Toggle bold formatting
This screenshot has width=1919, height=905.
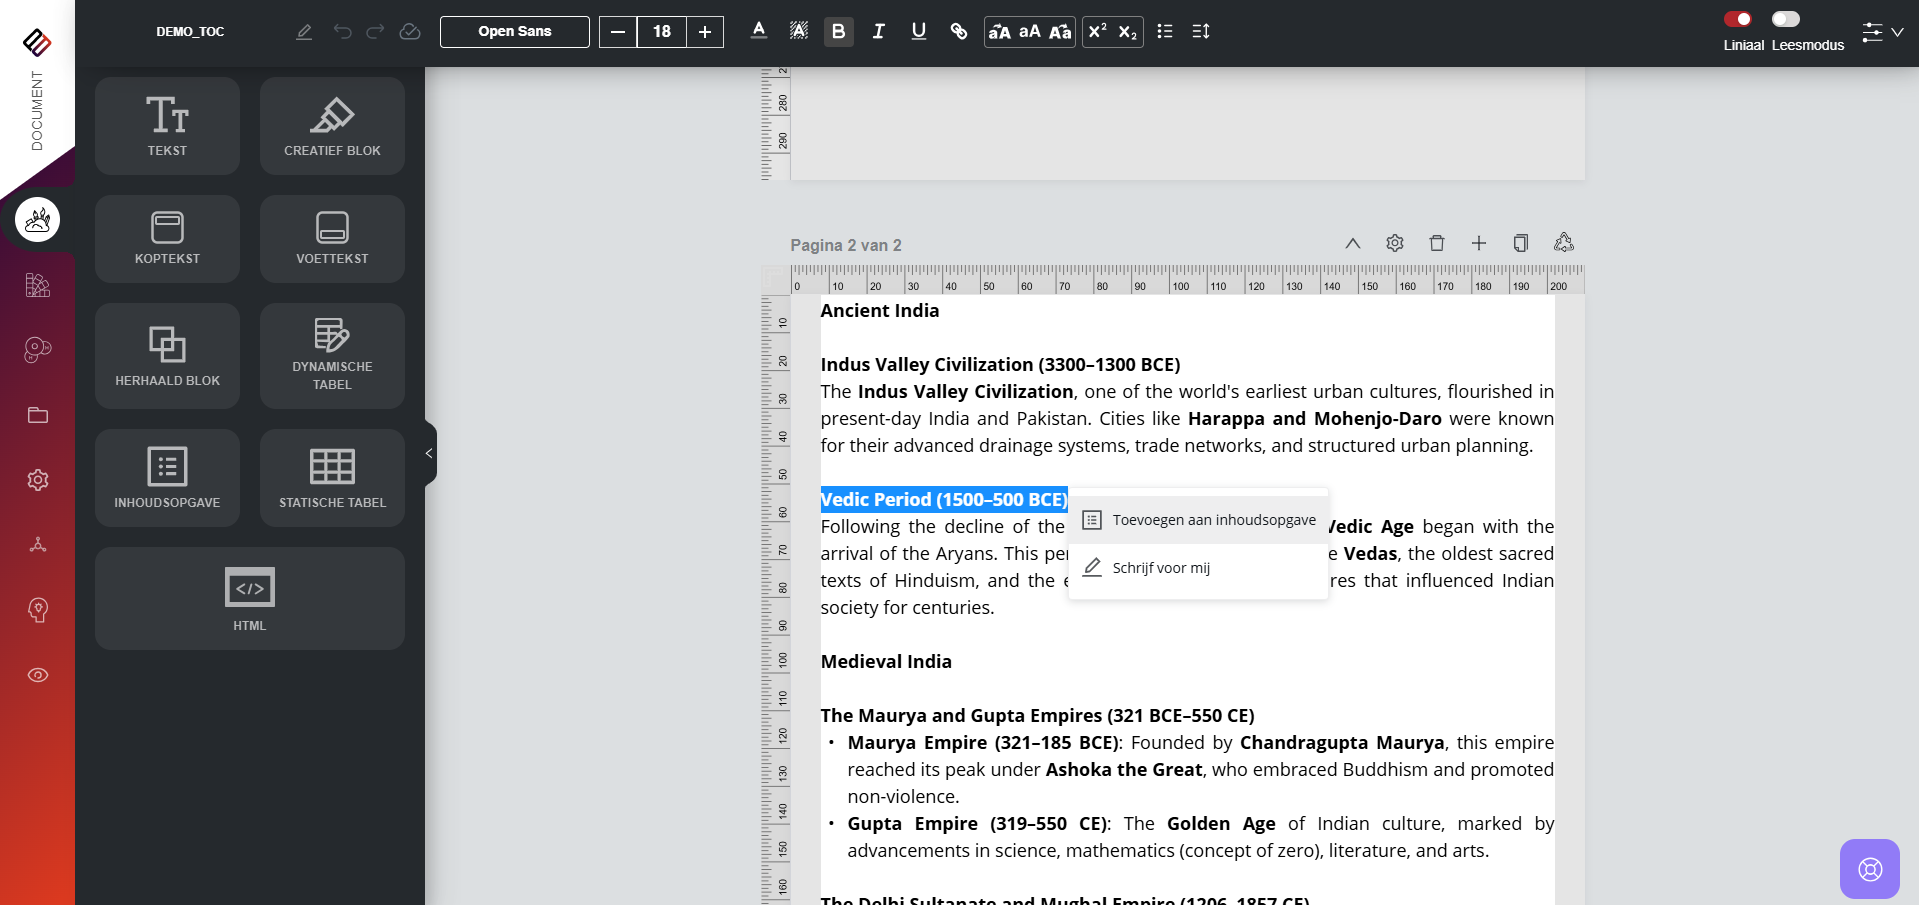tap(838, 31)
